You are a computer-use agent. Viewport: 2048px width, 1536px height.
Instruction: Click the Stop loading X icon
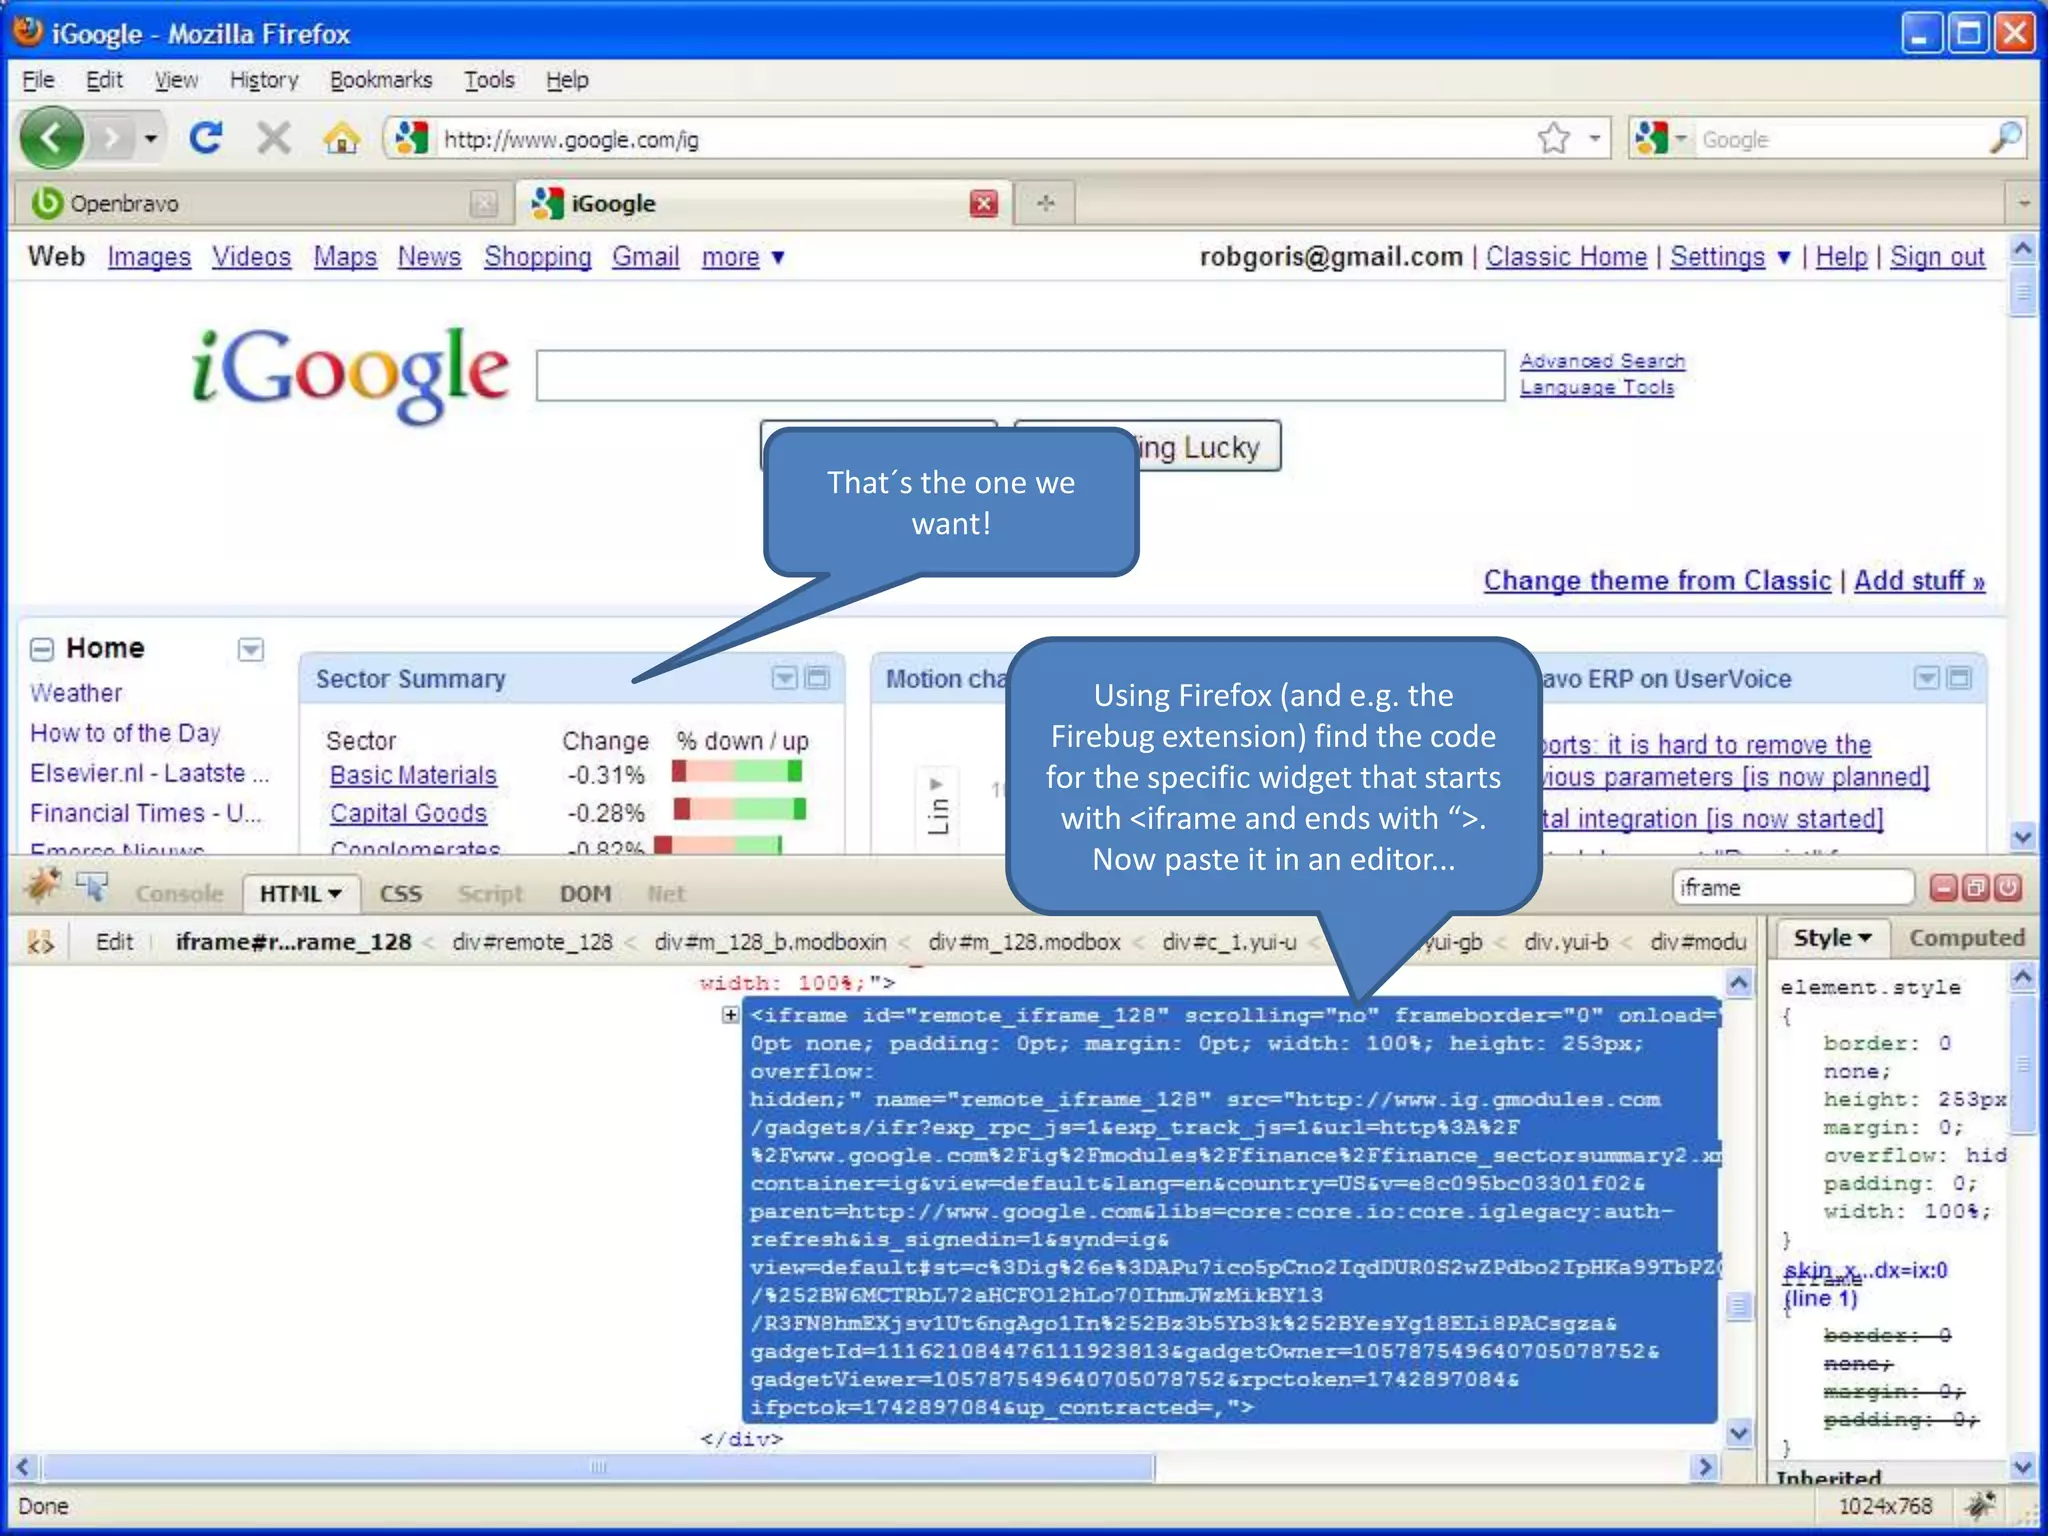[273, 138]
